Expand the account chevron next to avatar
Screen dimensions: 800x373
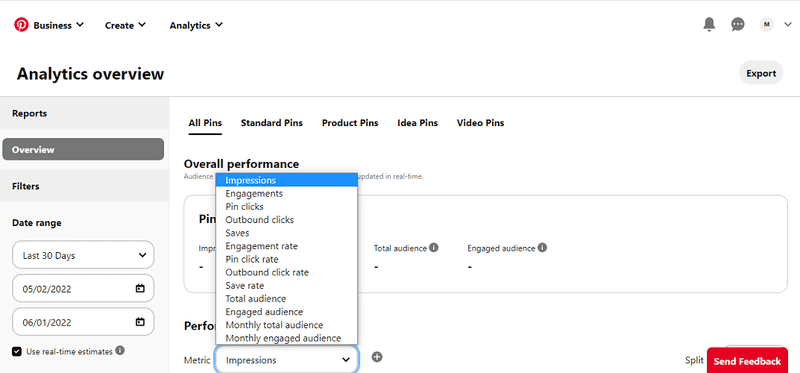pyautogui.click(x=787, y=24)
